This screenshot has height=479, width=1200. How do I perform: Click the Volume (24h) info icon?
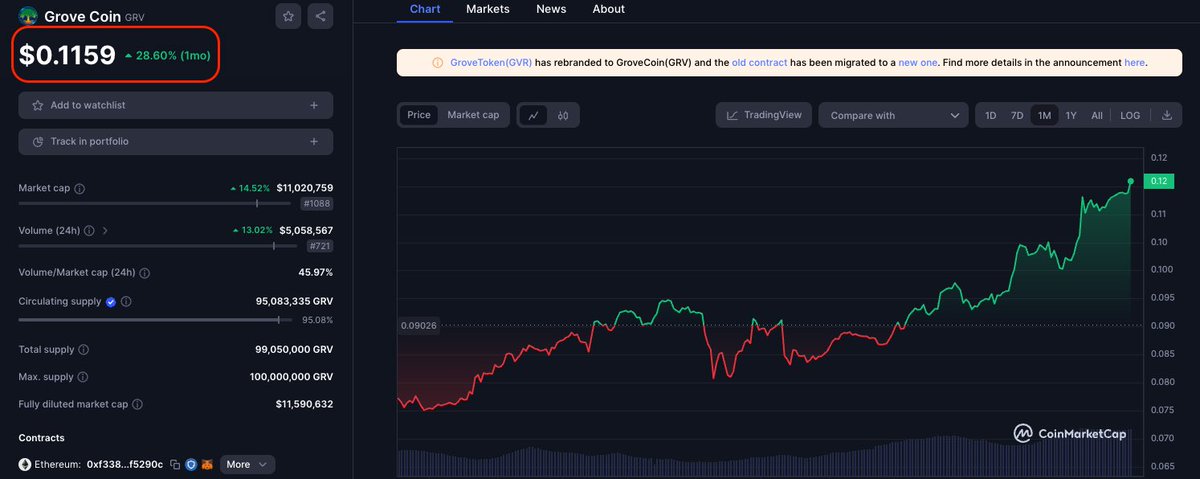[89, 230]
